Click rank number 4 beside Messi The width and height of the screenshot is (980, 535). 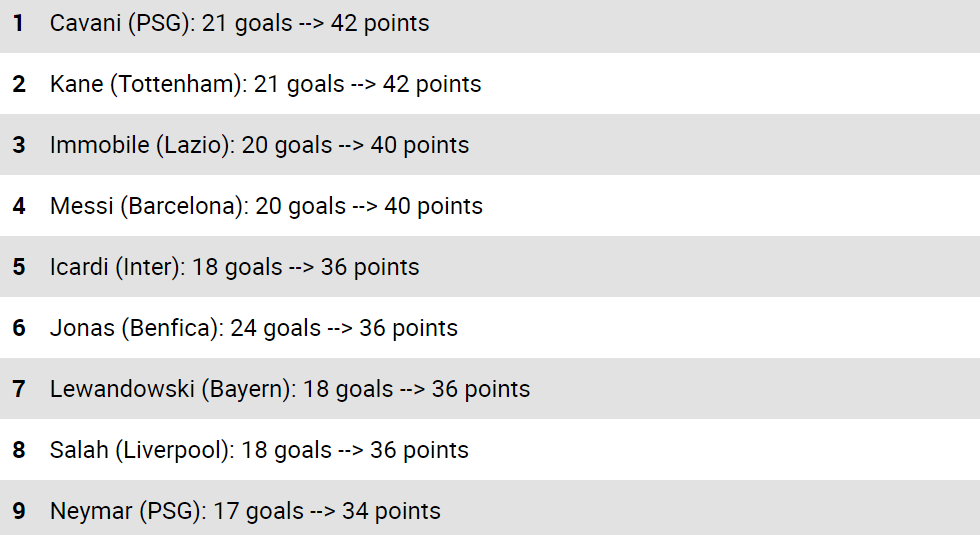pos(19,206)
